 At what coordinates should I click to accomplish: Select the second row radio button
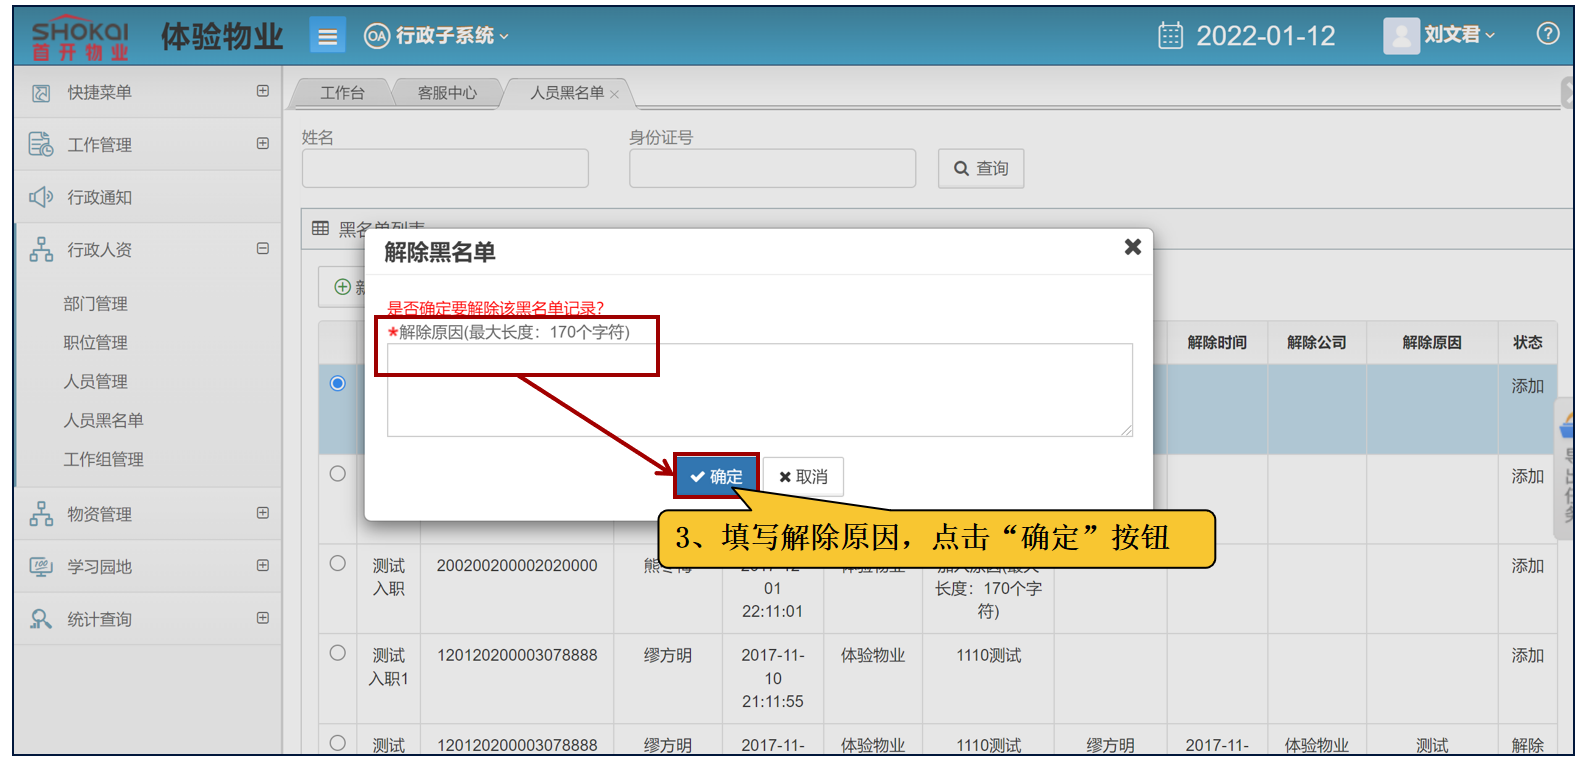338,473
